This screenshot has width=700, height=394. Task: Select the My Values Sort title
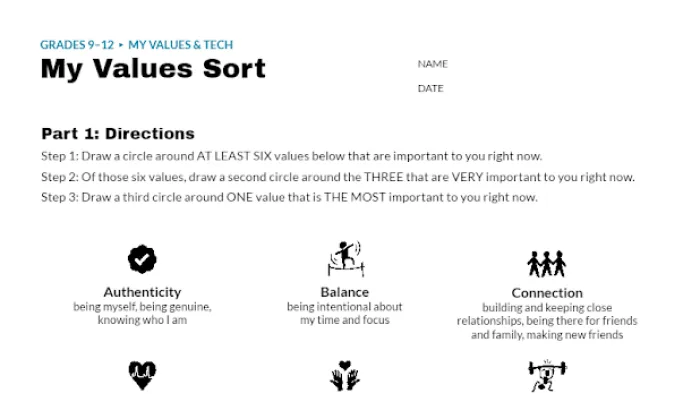click(153, 69)
